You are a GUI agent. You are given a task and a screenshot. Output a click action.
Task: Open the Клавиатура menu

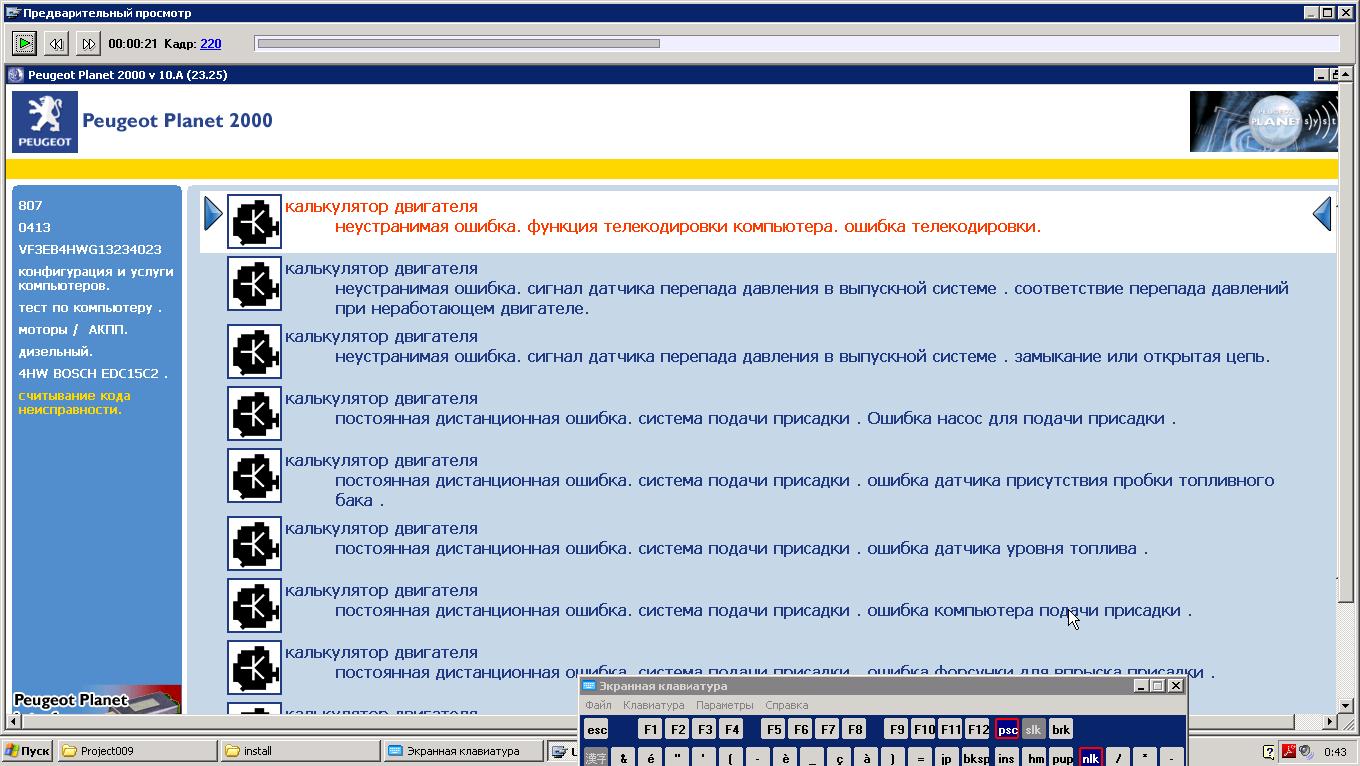[653, 705]
